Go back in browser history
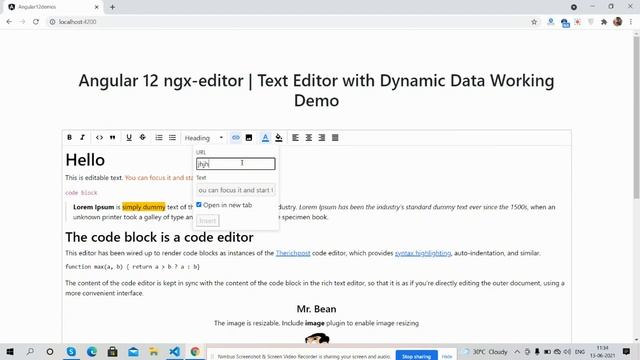This screenshot has width=640, height=360. (9, 22)
